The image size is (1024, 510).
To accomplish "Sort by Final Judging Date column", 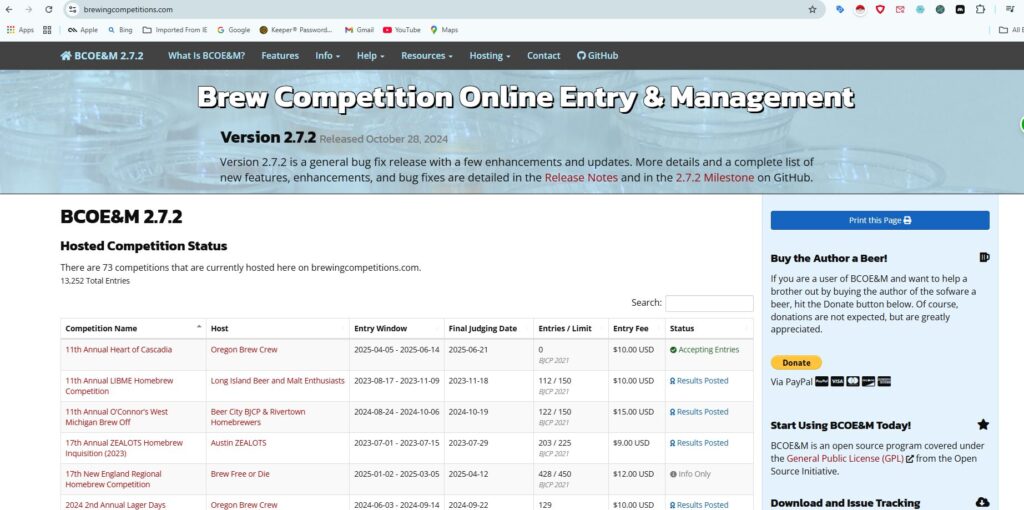I will (488, 328).
